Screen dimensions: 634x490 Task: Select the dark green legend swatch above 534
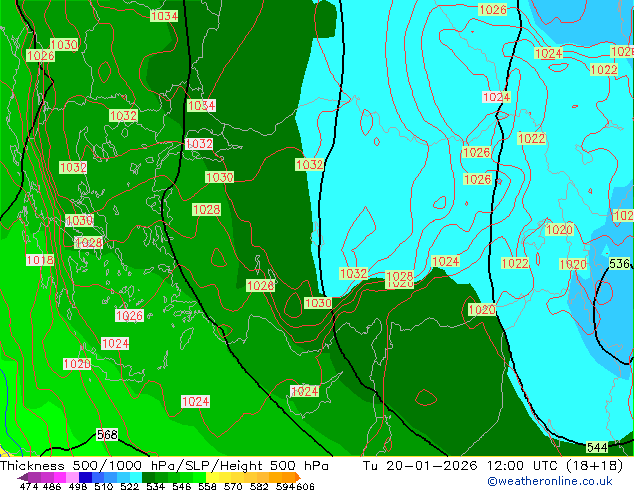[148, 477]
